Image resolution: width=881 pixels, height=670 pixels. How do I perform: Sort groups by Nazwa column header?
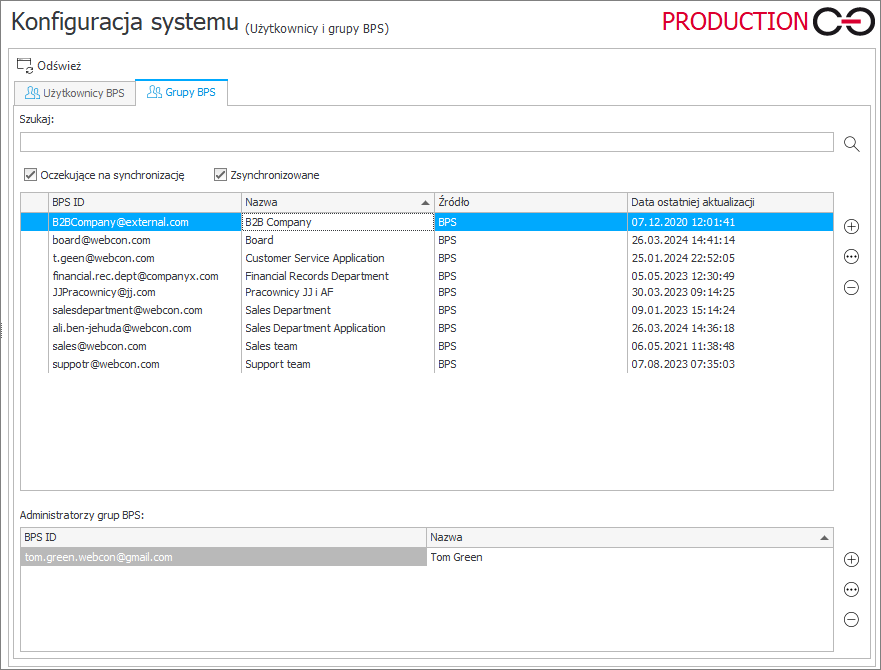tap(338, 202)
